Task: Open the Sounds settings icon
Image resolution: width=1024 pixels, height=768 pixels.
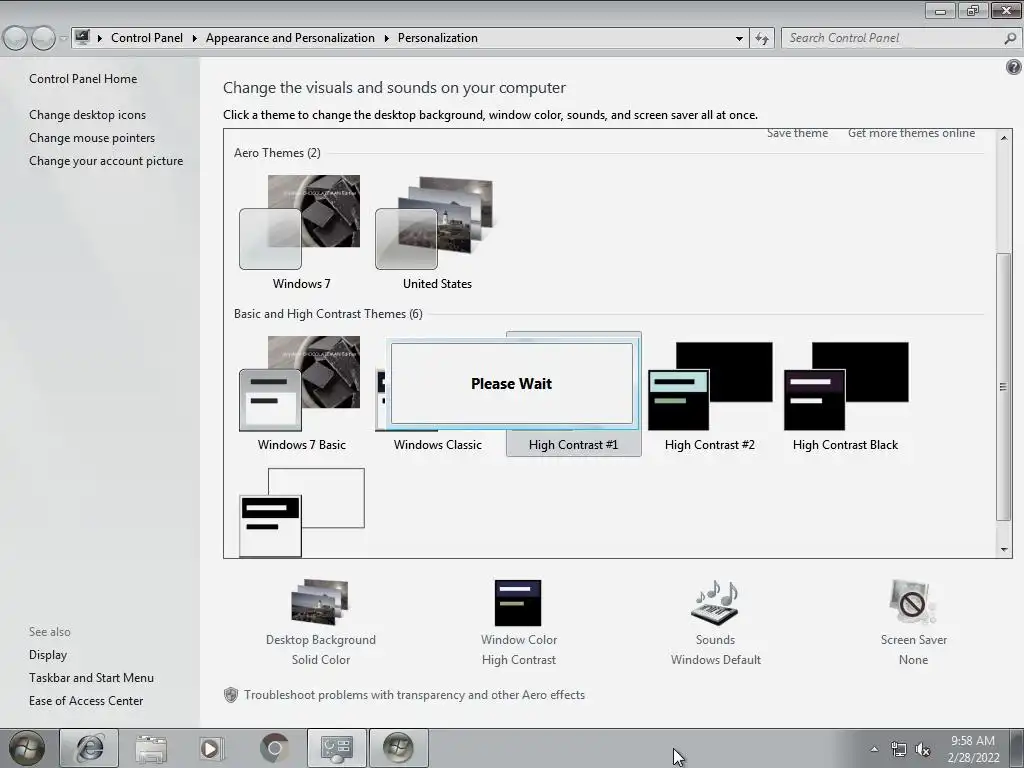Action: coord(715,602)
